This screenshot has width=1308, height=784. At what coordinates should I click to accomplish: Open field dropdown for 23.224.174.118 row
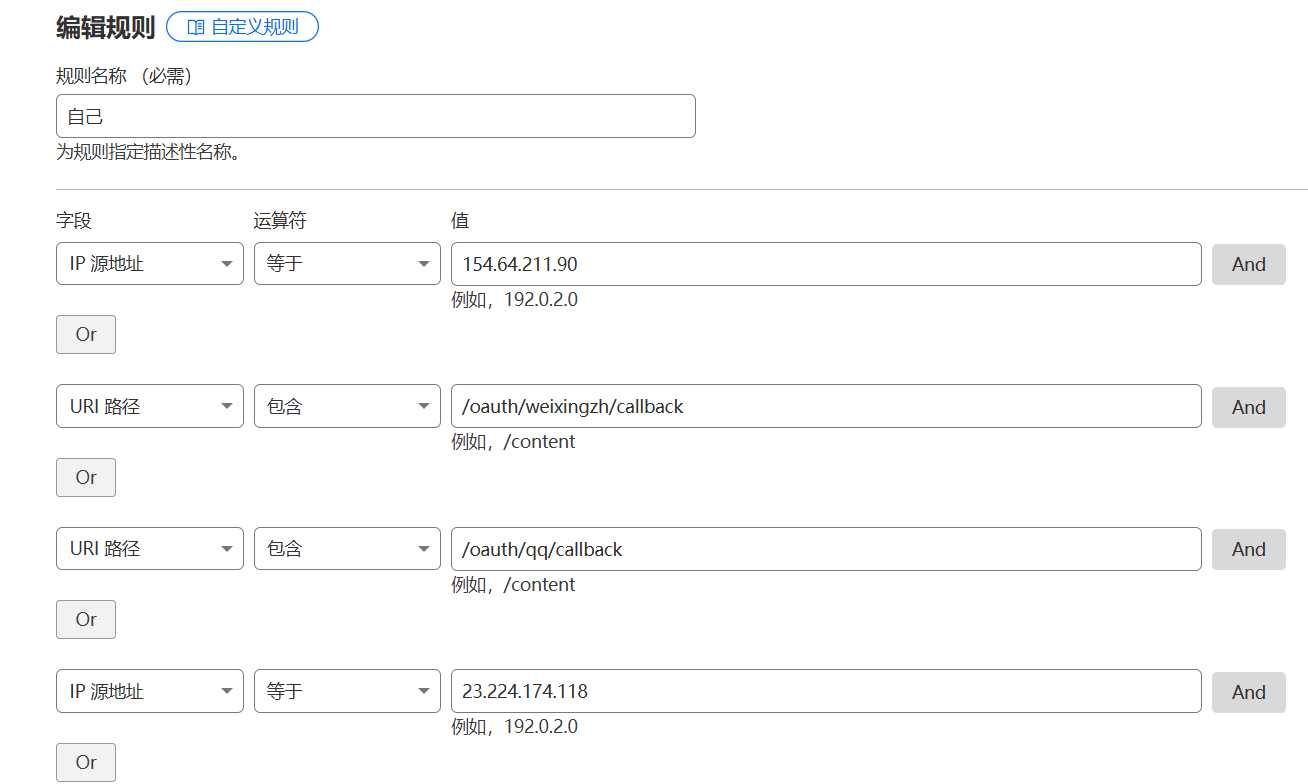(150, 691)
